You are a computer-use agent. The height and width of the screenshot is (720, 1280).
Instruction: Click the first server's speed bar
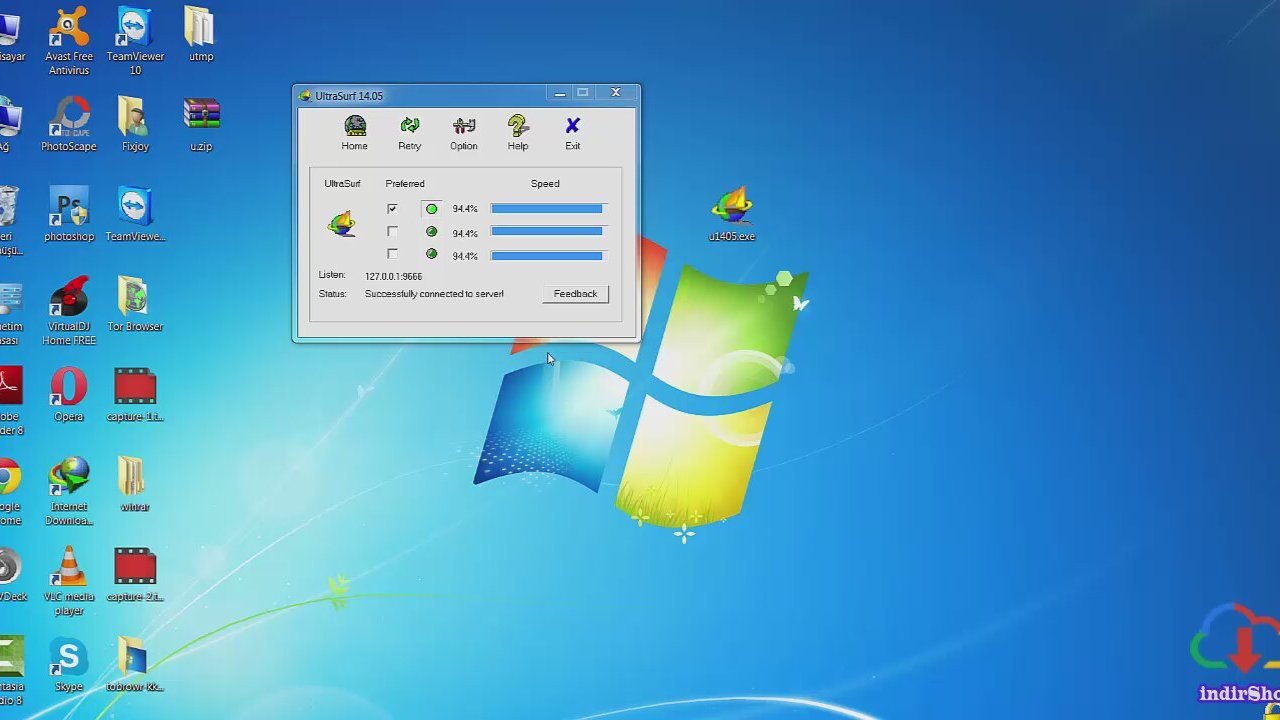click(x=547, y=209)
